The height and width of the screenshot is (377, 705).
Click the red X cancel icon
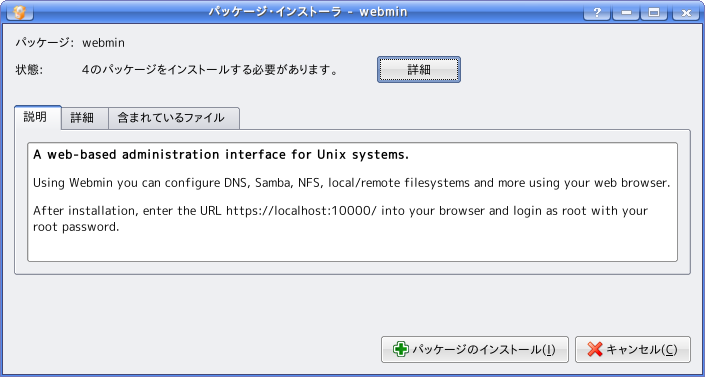pos(594,350)
